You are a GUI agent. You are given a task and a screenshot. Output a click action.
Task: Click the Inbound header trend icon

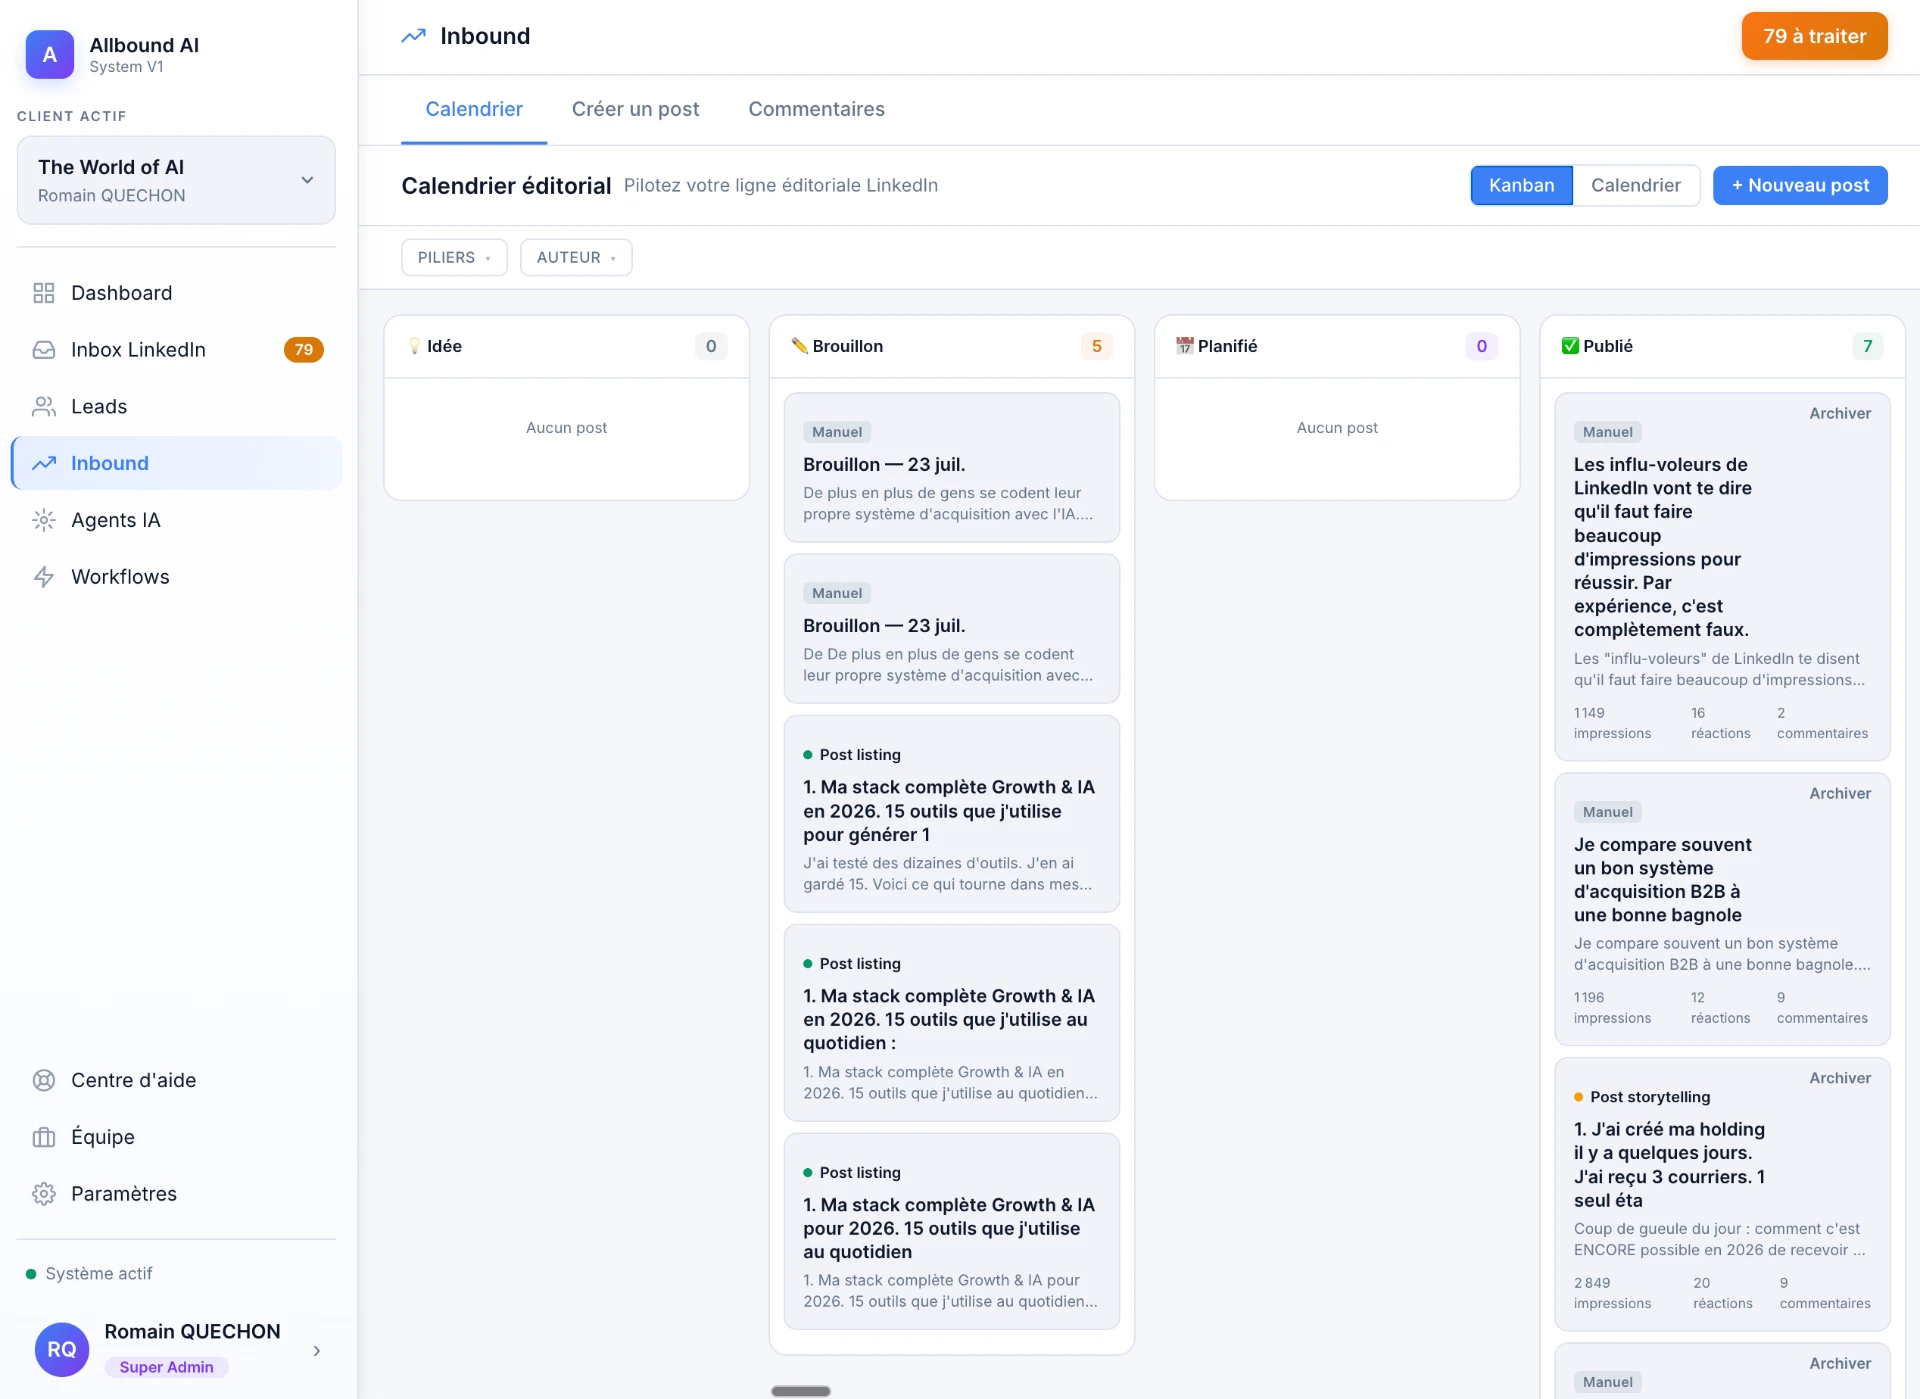point(414,36)
